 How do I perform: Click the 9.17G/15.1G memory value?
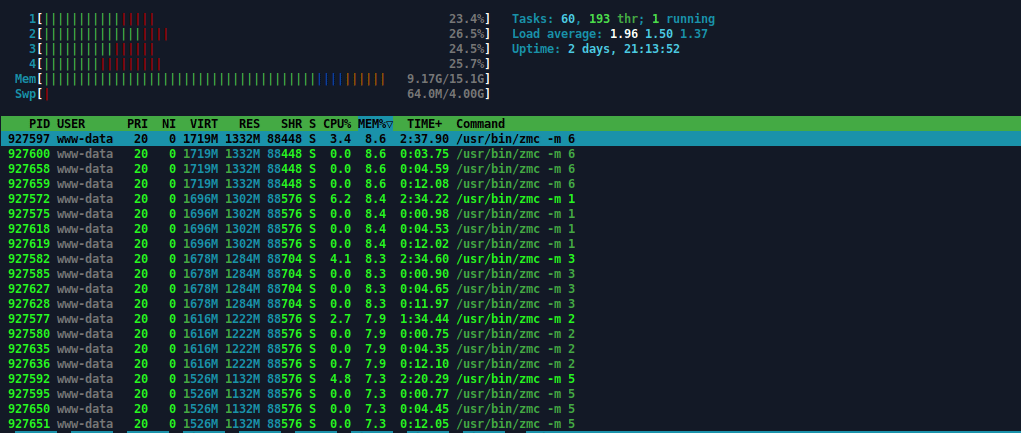point(445,79)
